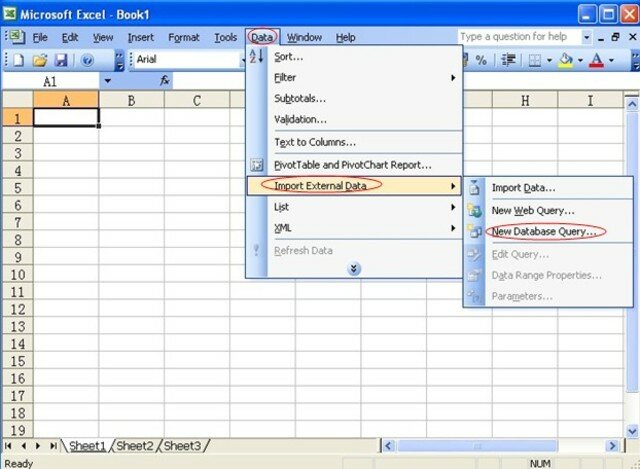Open the Name Box dropdown arrow

pyautogui.click(x=107, y=81)
